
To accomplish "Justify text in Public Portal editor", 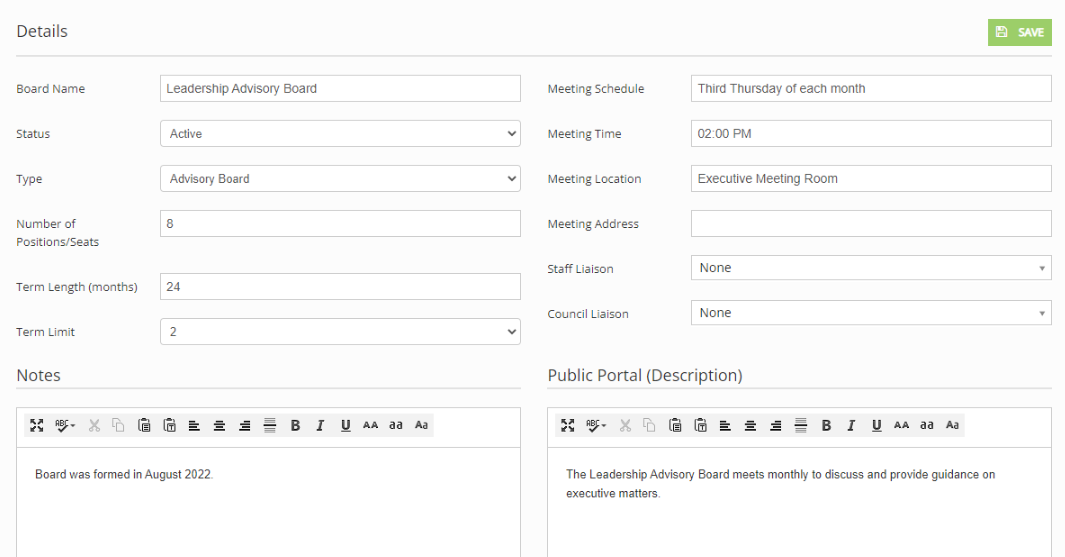I will [x=801, y=425].
